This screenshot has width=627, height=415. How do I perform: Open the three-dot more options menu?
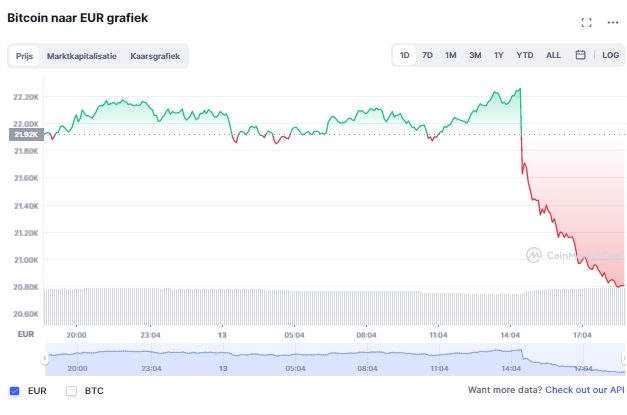coord(613,22)
